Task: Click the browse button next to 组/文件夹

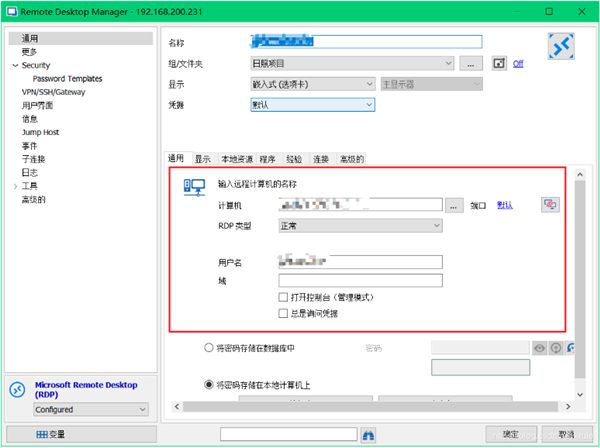Action: click(x=471, y=64)
